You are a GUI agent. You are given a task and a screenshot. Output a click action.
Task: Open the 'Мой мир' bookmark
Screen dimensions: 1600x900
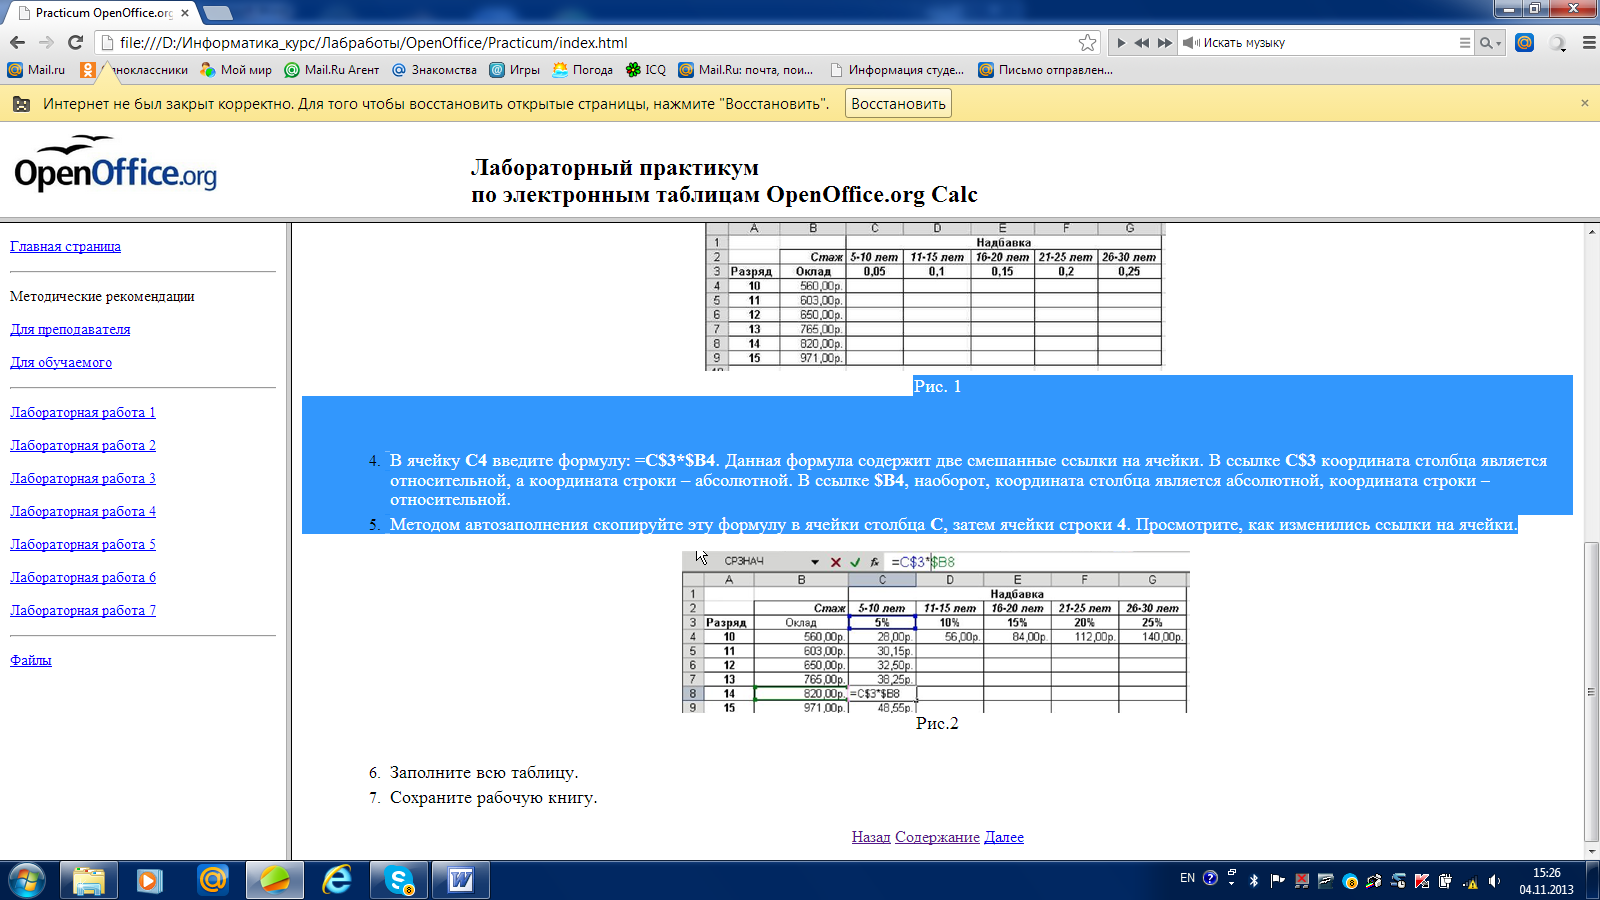click(x=236, y=70)
